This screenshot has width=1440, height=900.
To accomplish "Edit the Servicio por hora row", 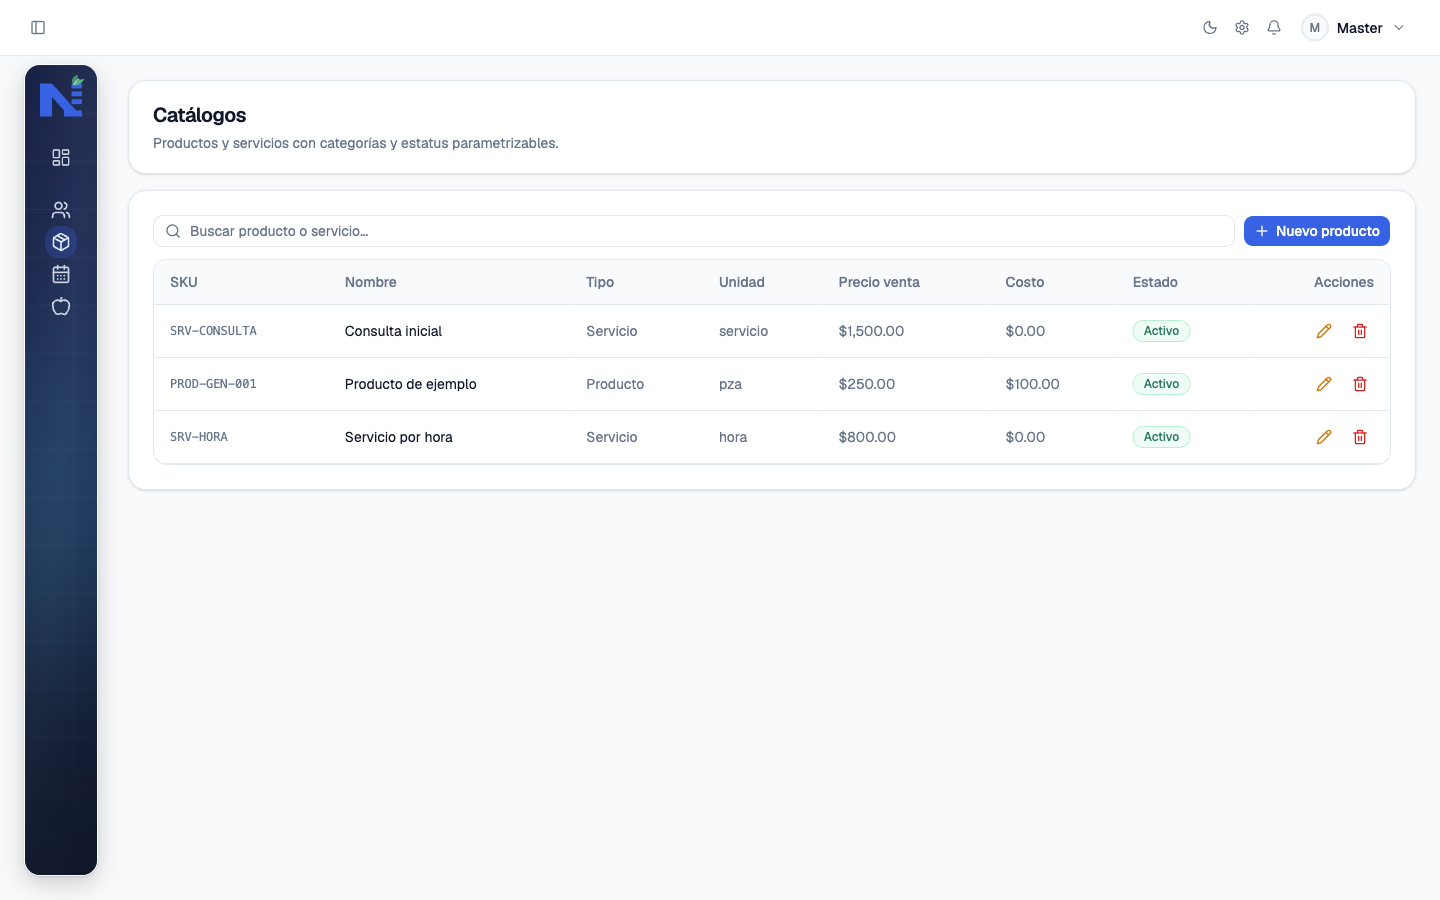I will point(1324,437).
